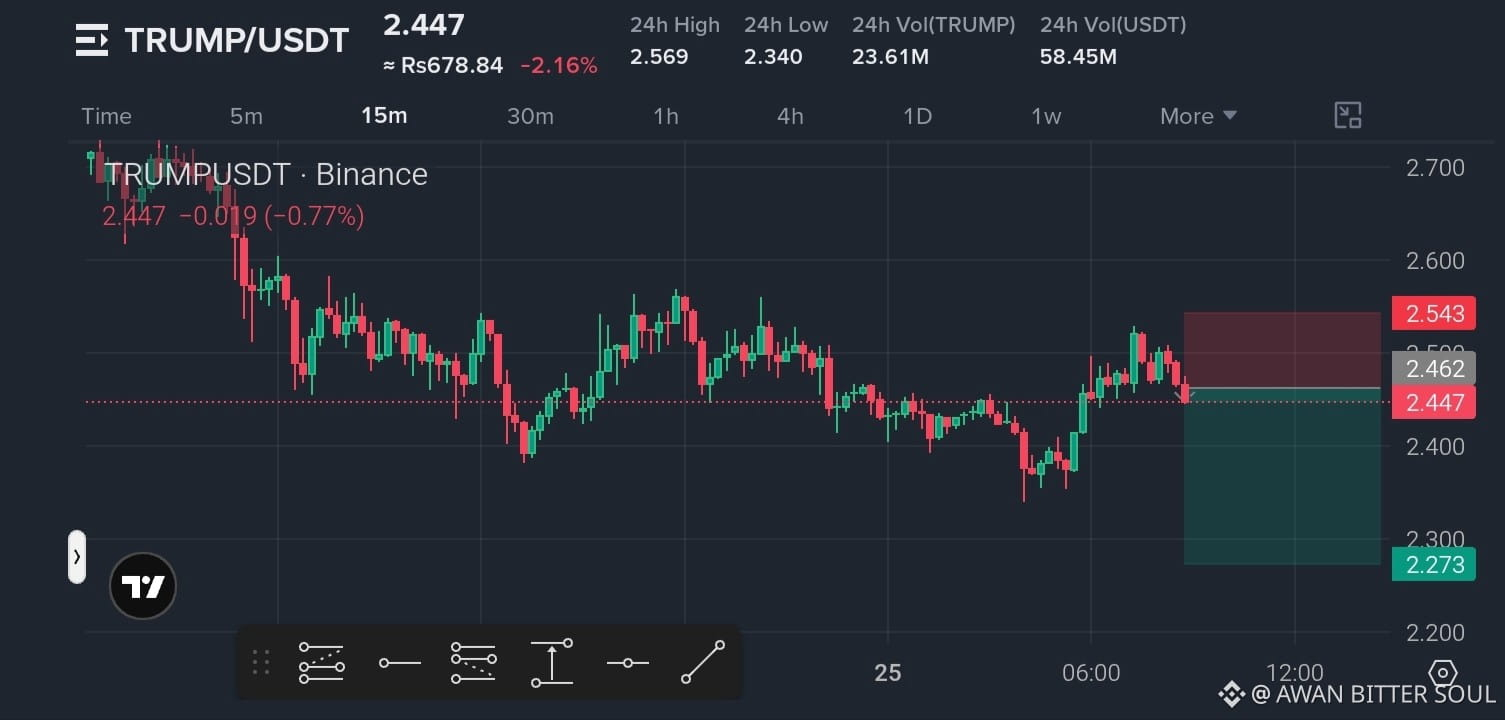Click the TradingView logo badge
1505x720 pixels.
(143, 586)
